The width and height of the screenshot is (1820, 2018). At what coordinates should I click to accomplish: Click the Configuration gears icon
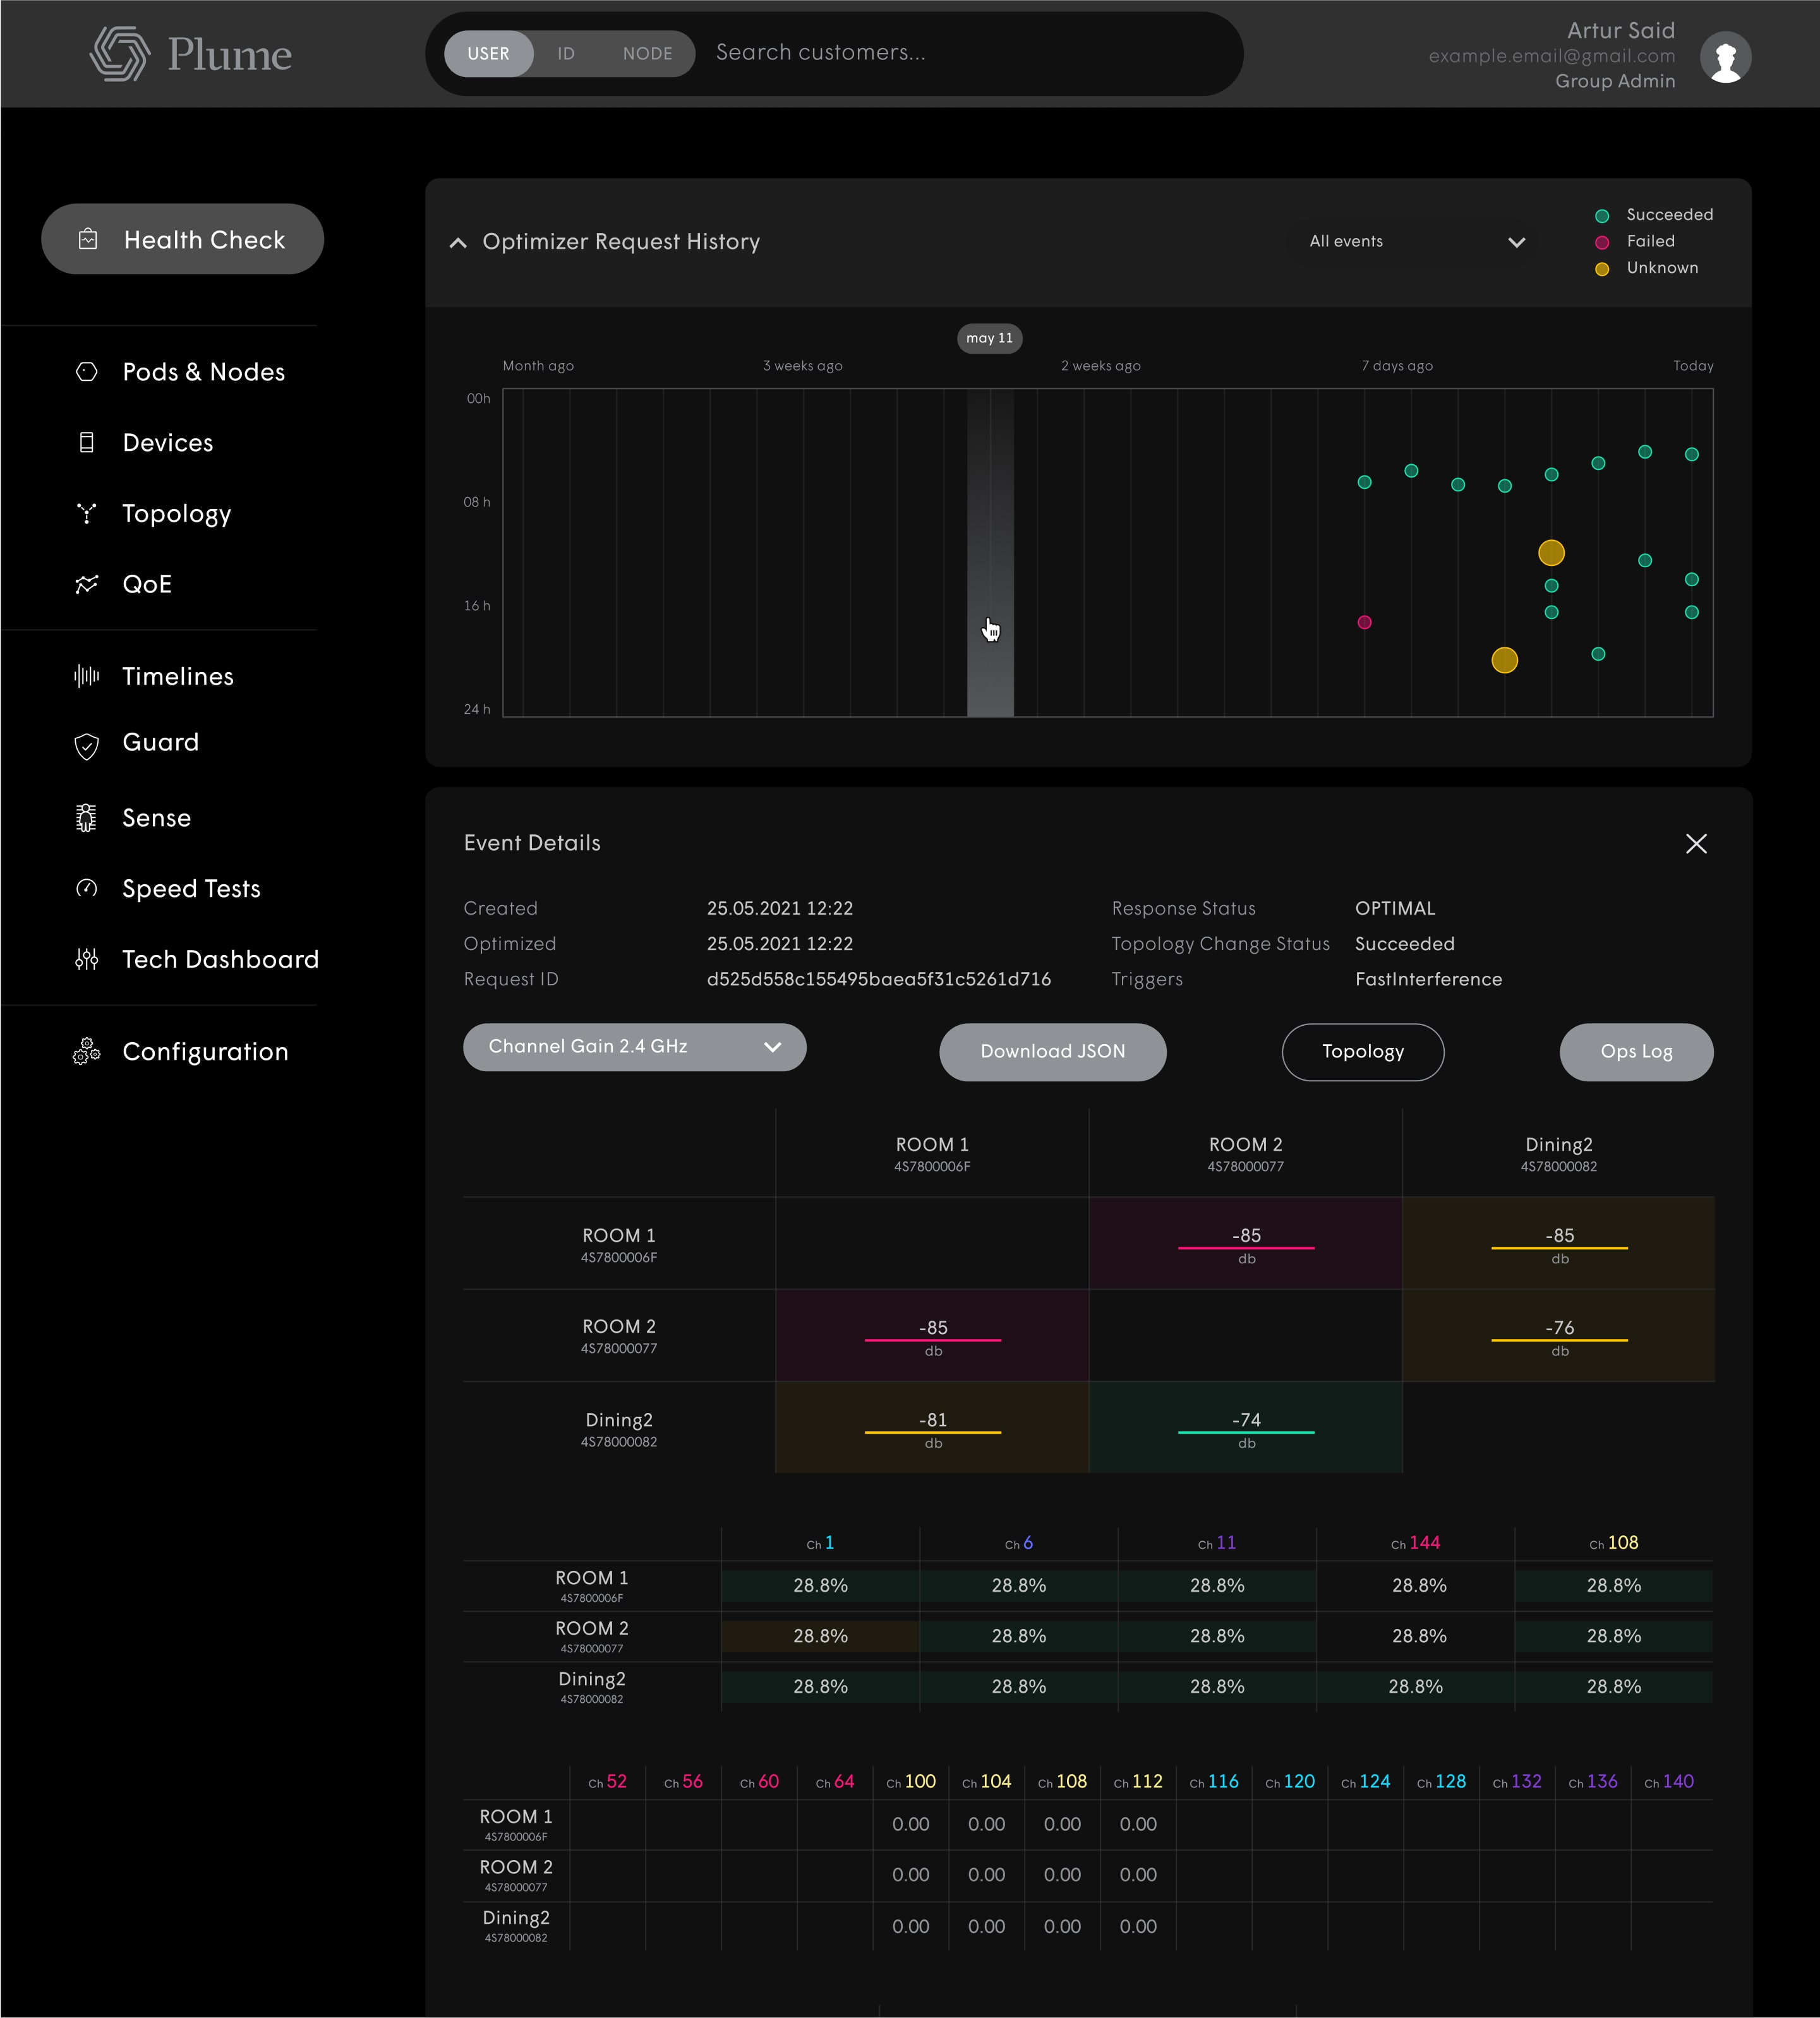click(87, 1052)
